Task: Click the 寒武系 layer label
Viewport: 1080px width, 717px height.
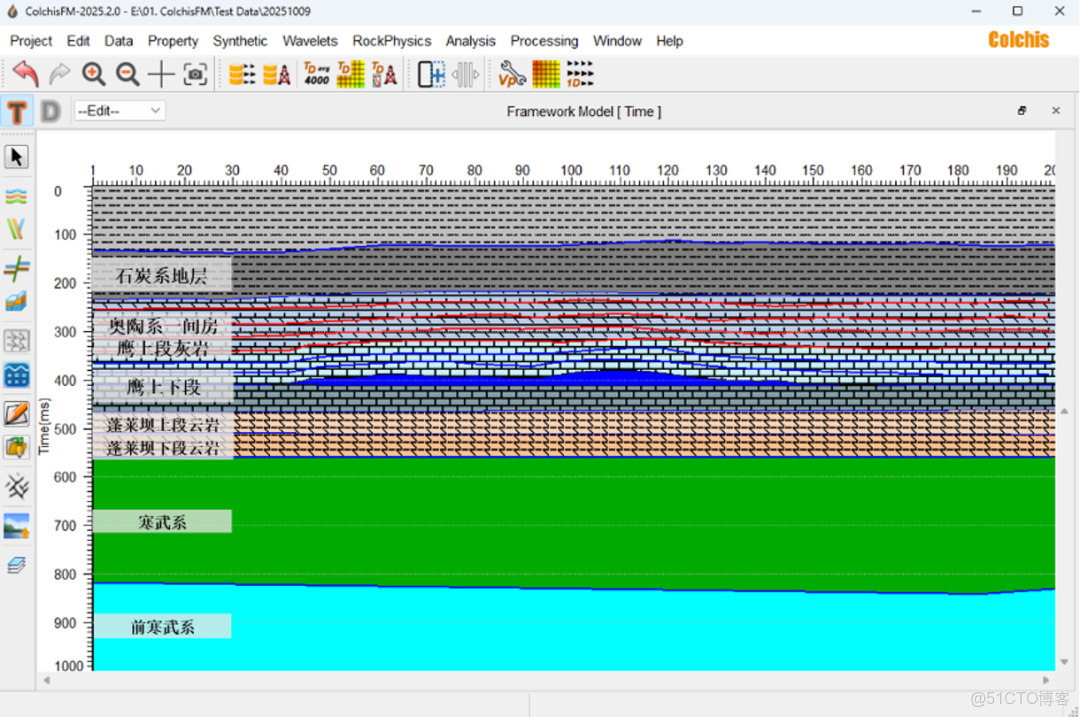Action: 162,522
